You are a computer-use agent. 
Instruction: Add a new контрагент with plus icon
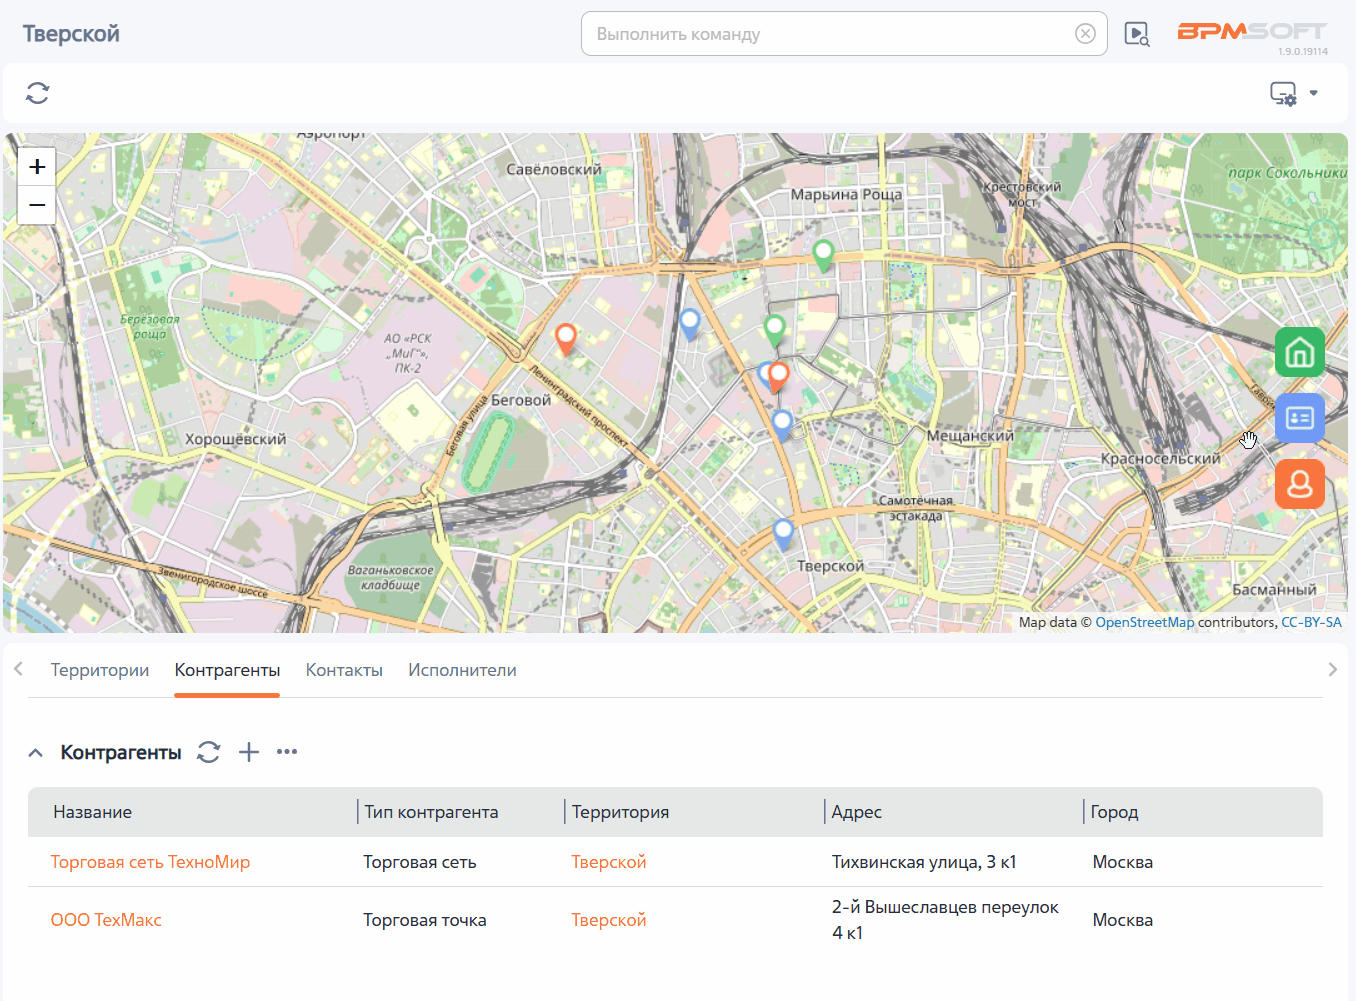(249, 752)
